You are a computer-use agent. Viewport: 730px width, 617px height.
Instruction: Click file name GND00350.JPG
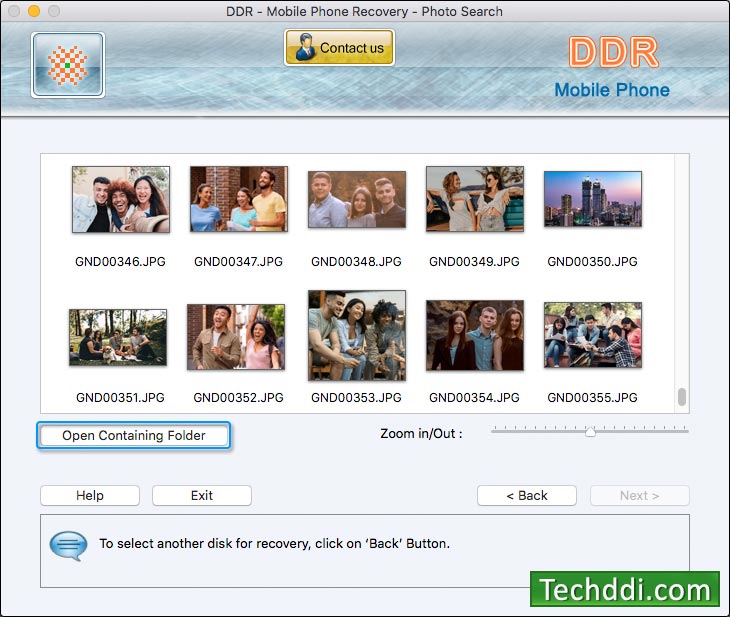tap(592, 262)
